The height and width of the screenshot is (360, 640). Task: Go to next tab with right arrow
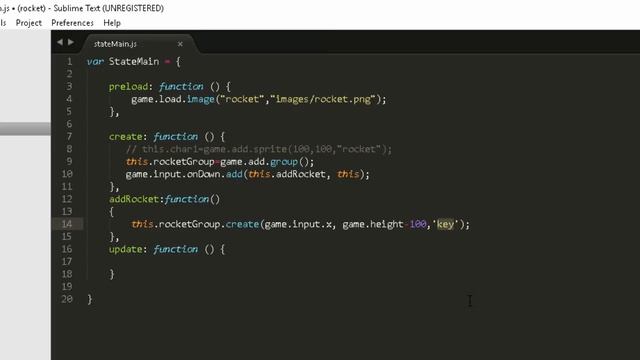(71, 42)
